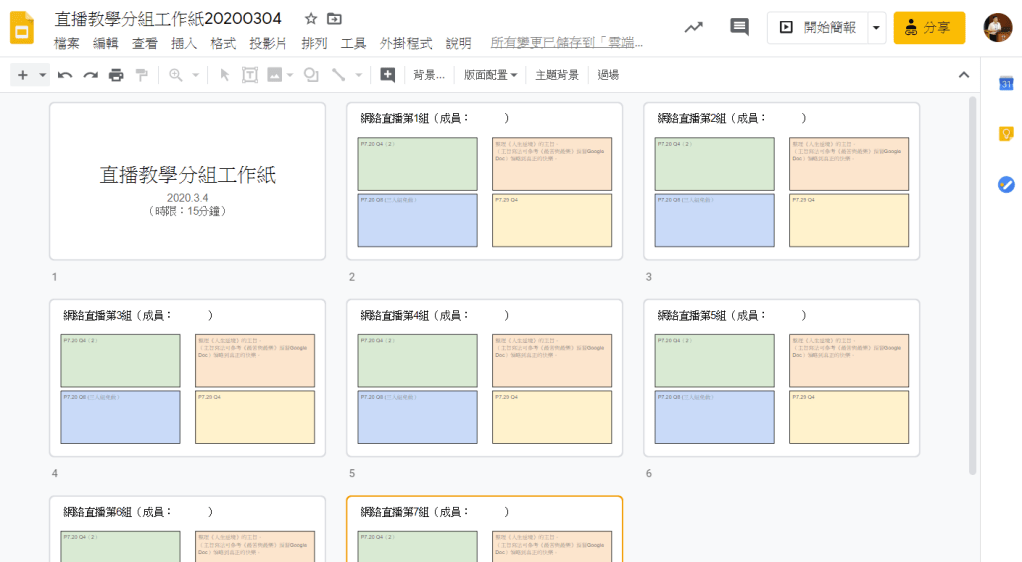1022x562 pixels.
Task: Collapse the toolbar with chevron arrow
Action: 963,75
